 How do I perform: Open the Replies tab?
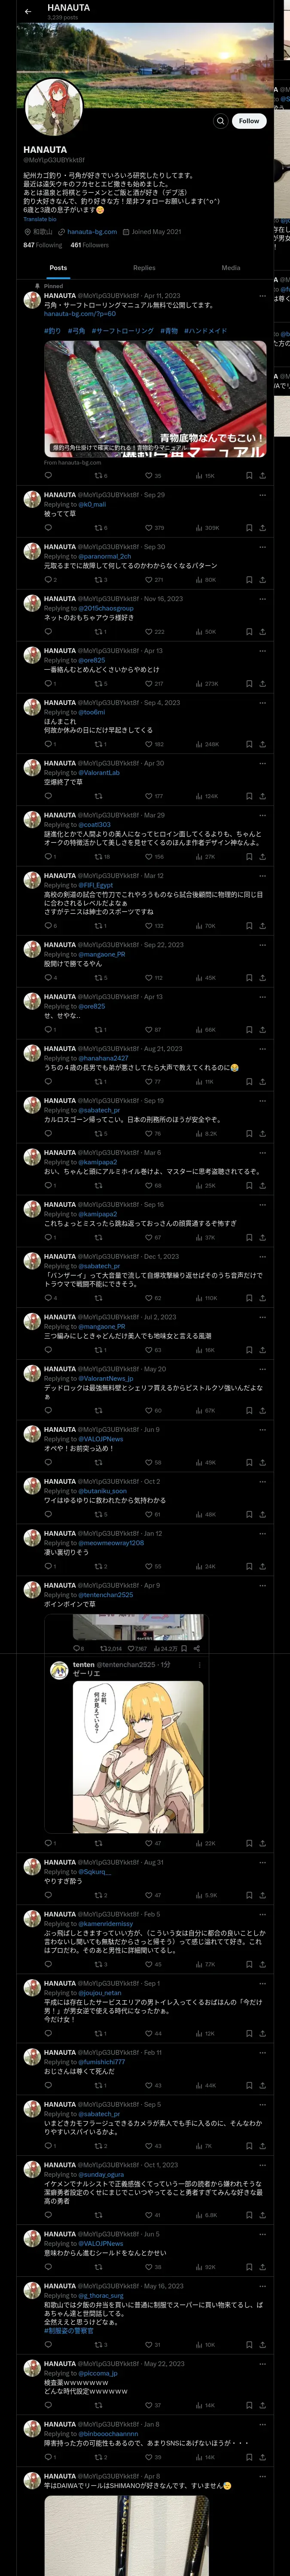(x=144, y=268)
